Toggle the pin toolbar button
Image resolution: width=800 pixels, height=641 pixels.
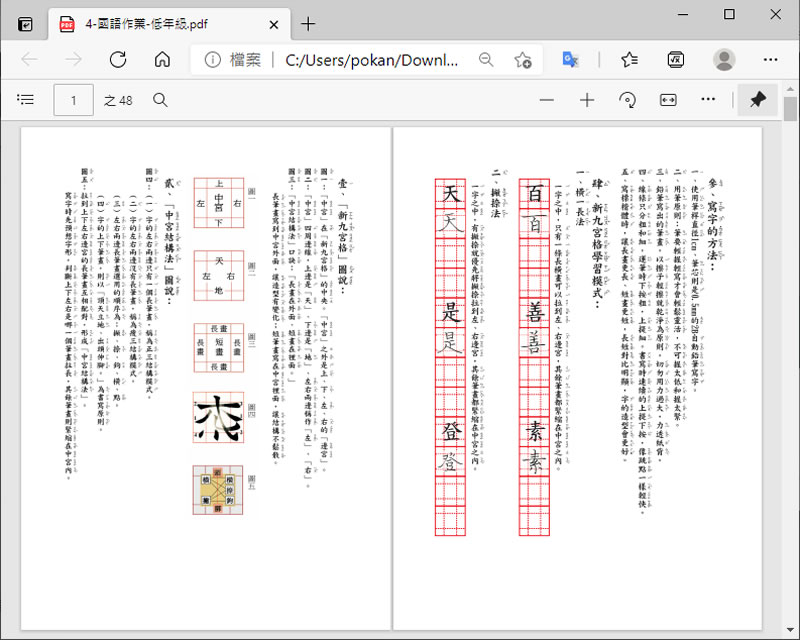click(x=757, y=100)
